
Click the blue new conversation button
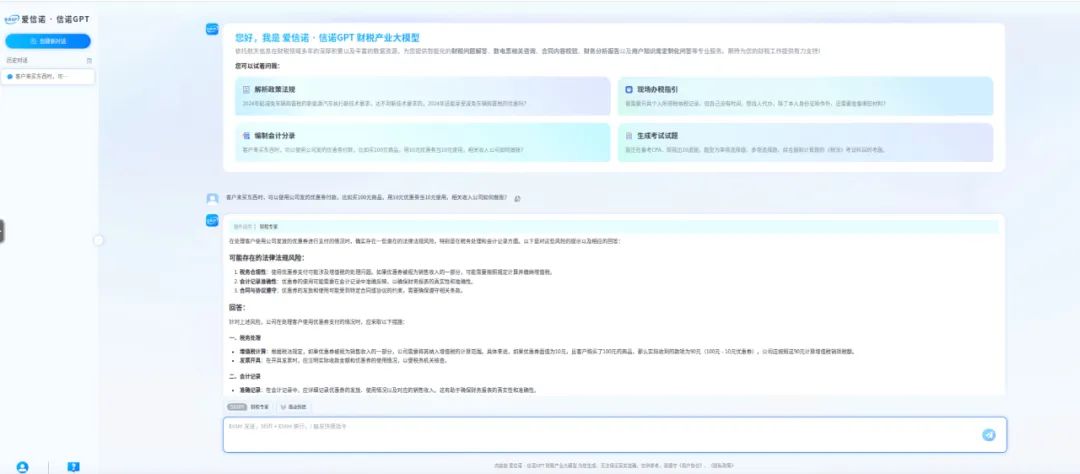click(48, 41)
